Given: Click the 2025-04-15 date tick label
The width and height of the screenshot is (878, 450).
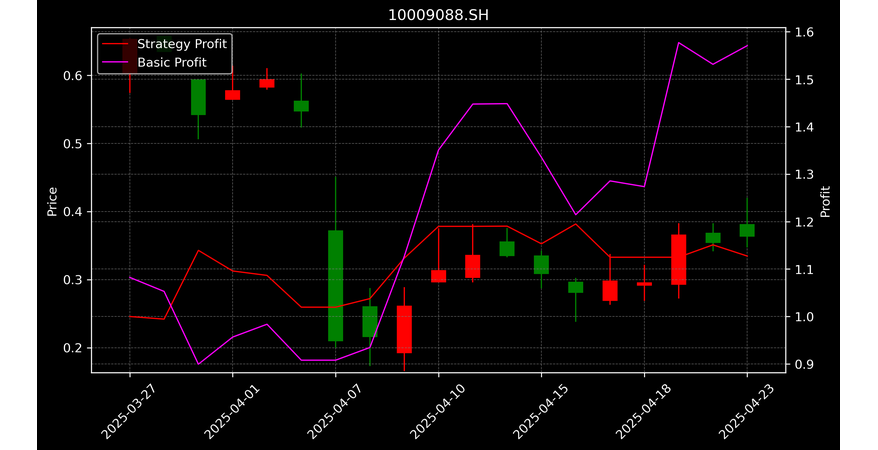Looking at the screenshot, I should click(538, 412).
